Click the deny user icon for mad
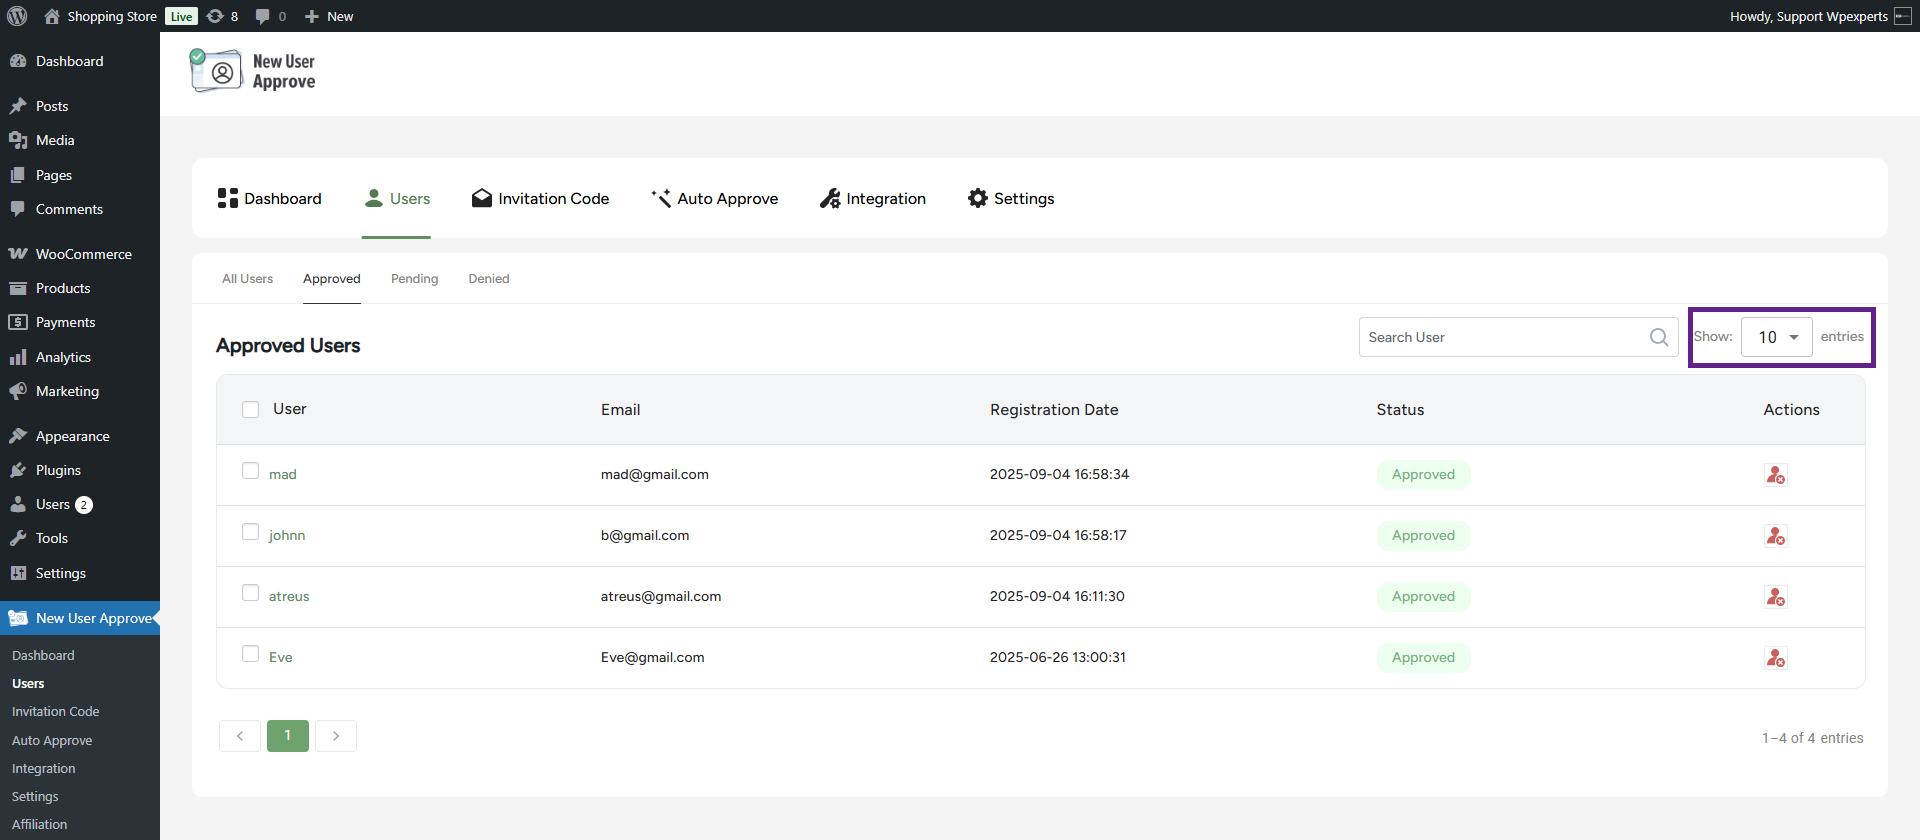1920x840 pixels. click(x=1775, y=475)
